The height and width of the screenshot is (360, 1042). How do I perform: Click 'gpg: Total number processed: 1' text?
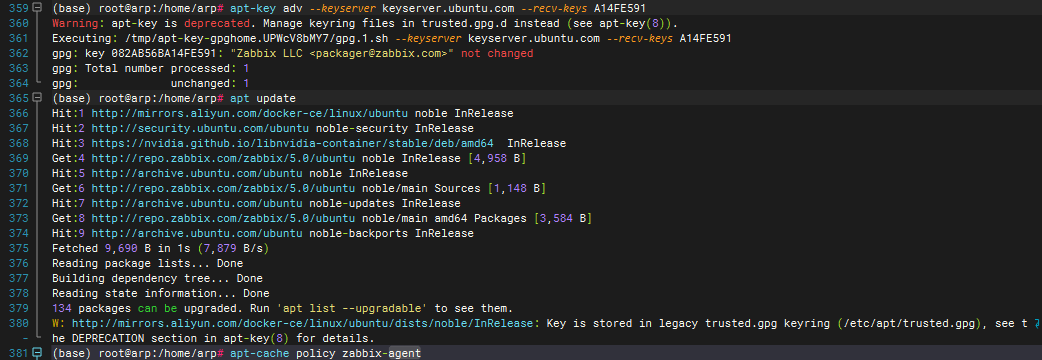click(151, 68)
